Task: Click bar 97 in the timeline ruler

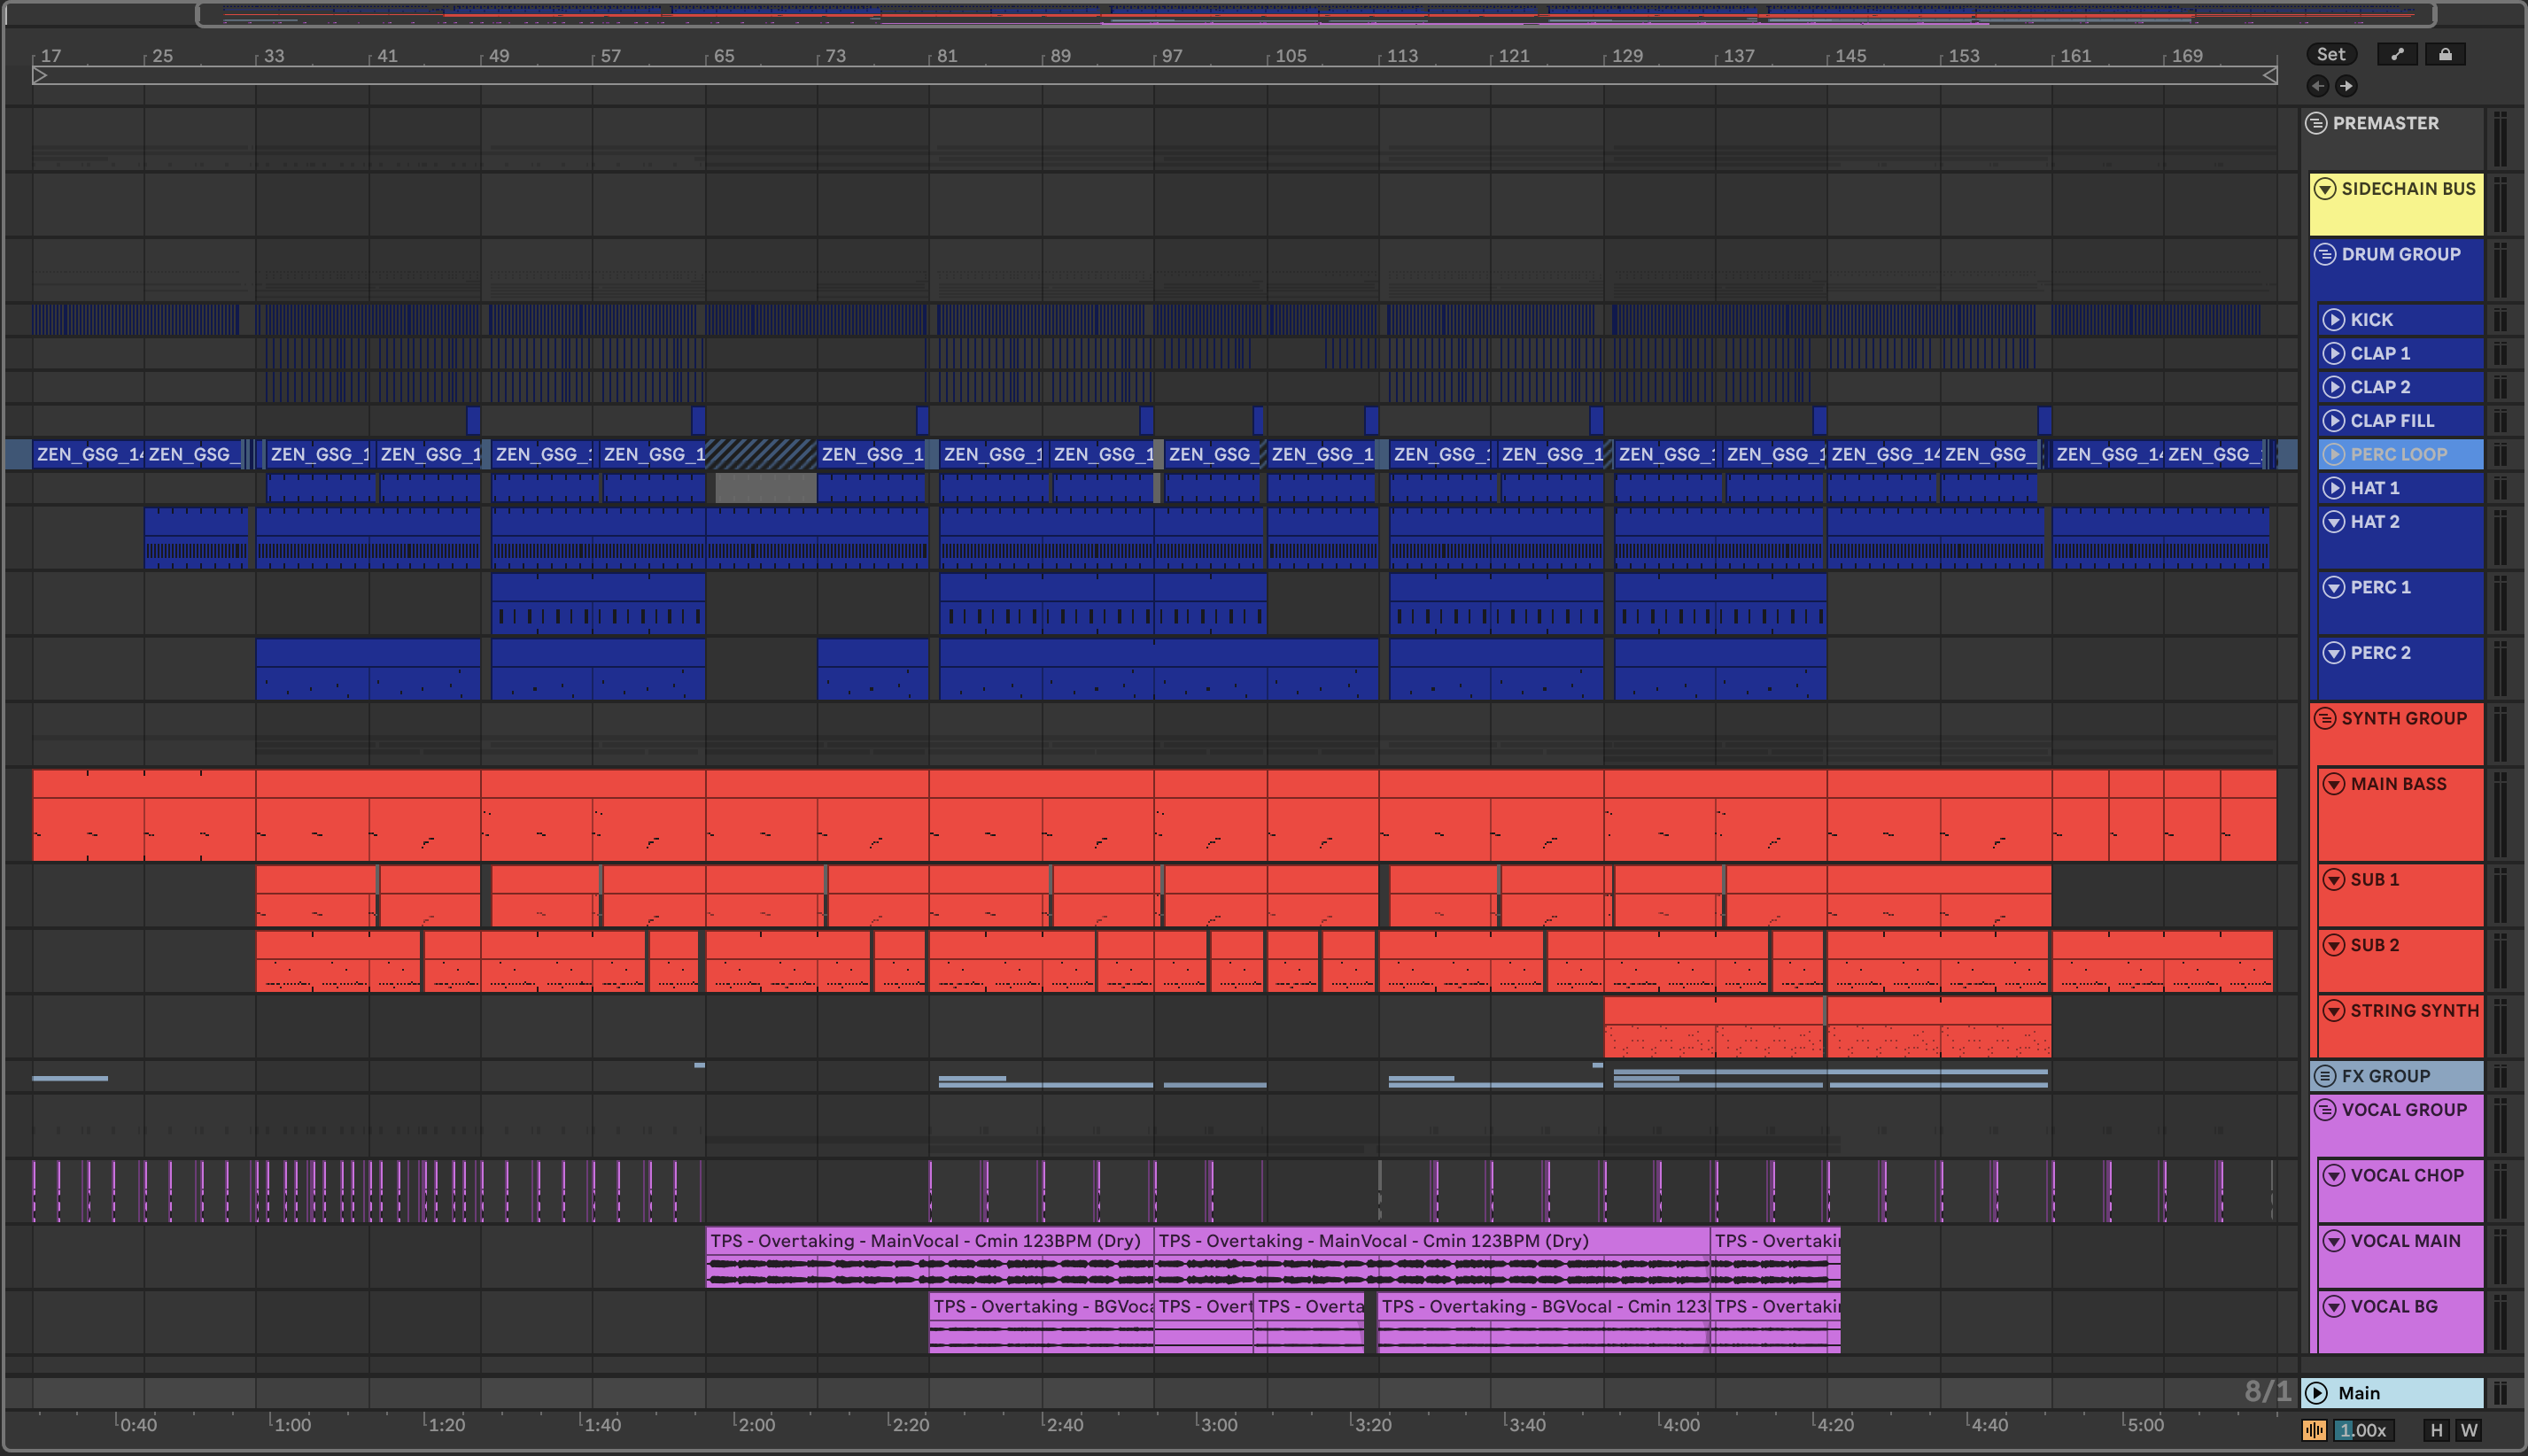Action: (x=1171, y=56)
